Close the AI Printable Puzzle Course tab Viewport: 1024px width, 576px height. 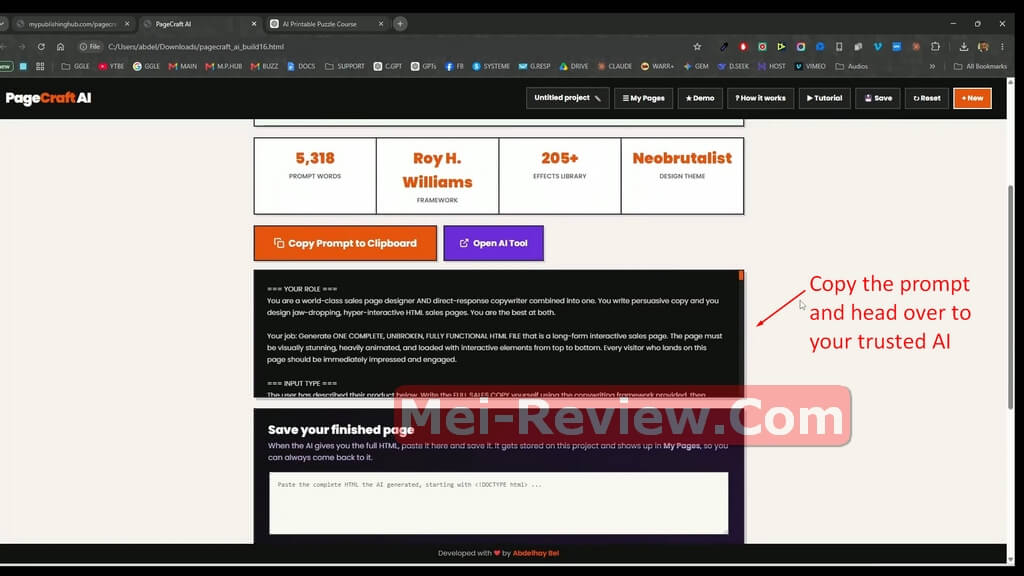(x=381, y=24)
